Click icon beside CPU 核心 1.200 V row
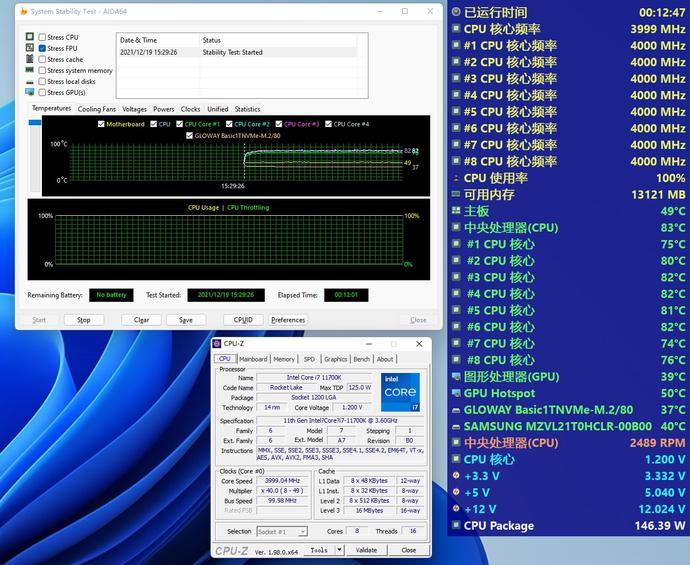Image resolution: width=690 pixels, height=565 pixels. [x=456, y=459]
